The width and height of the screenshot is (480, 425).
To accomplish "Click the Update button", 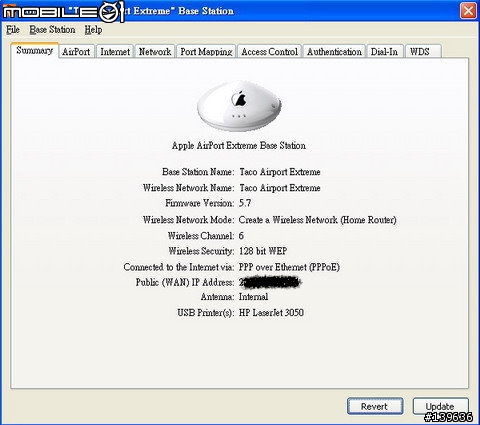I will [440, 406].
